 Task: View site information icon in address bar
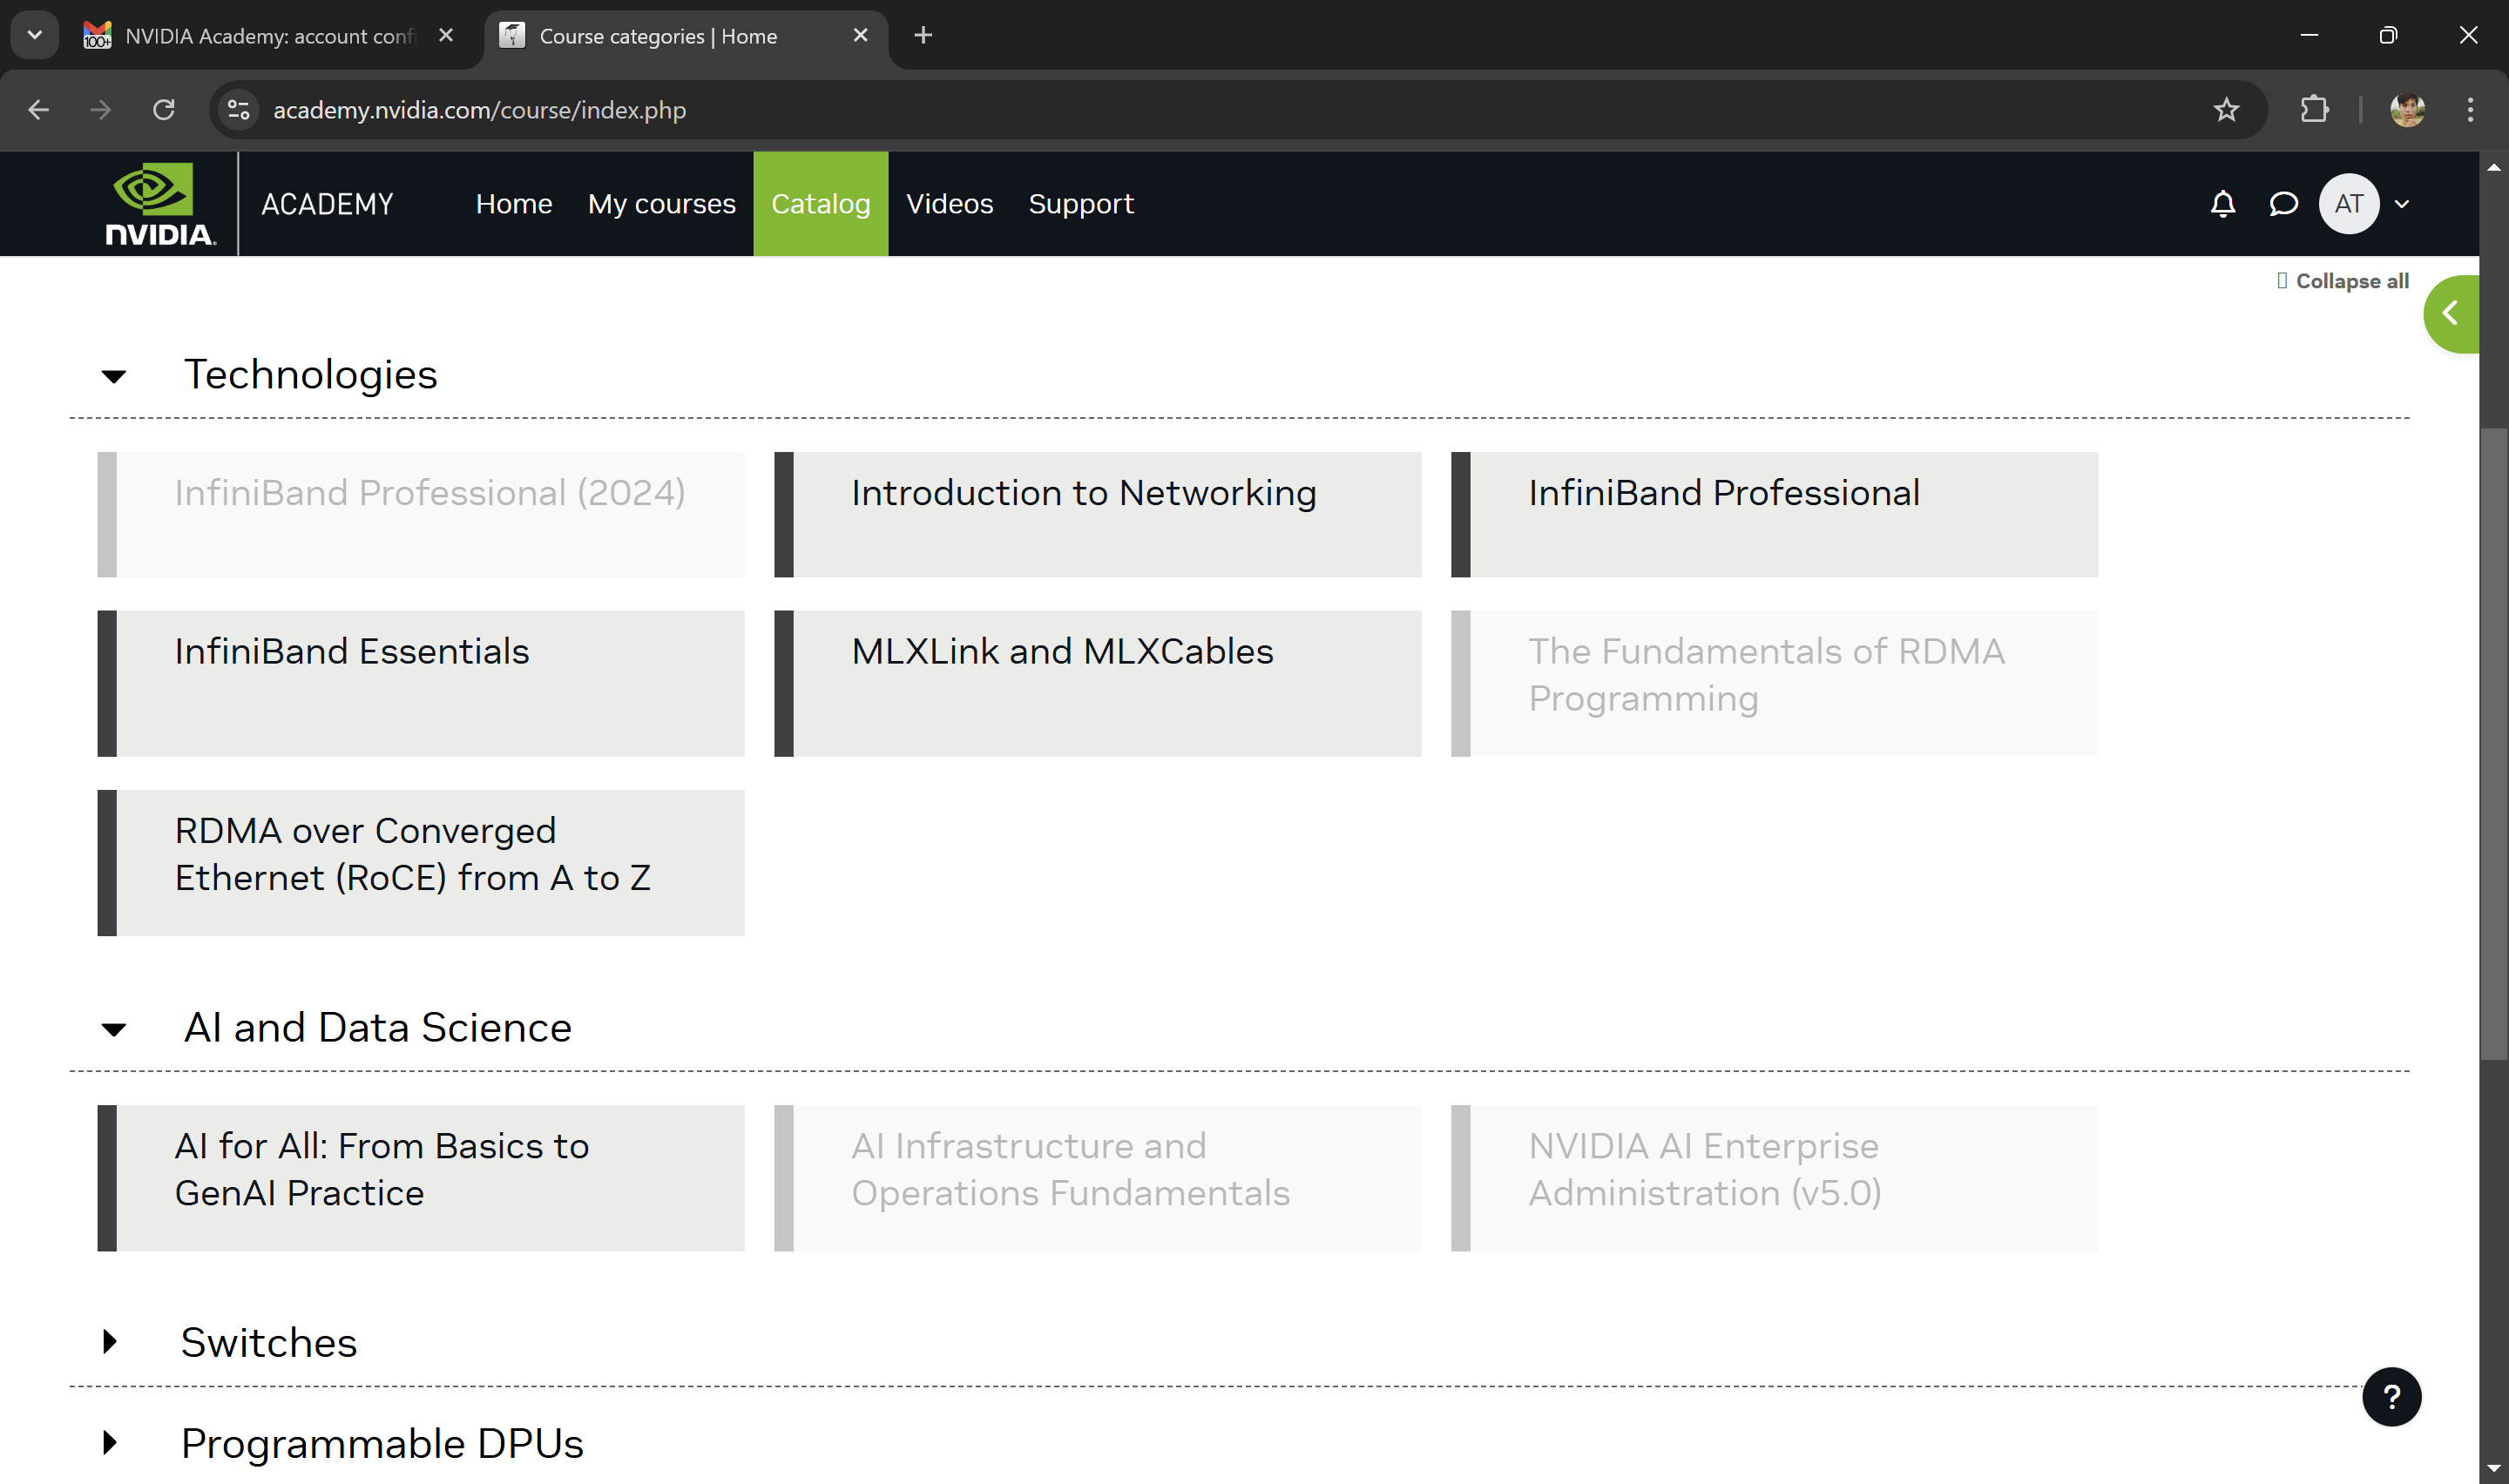click(x=238, y=110)
